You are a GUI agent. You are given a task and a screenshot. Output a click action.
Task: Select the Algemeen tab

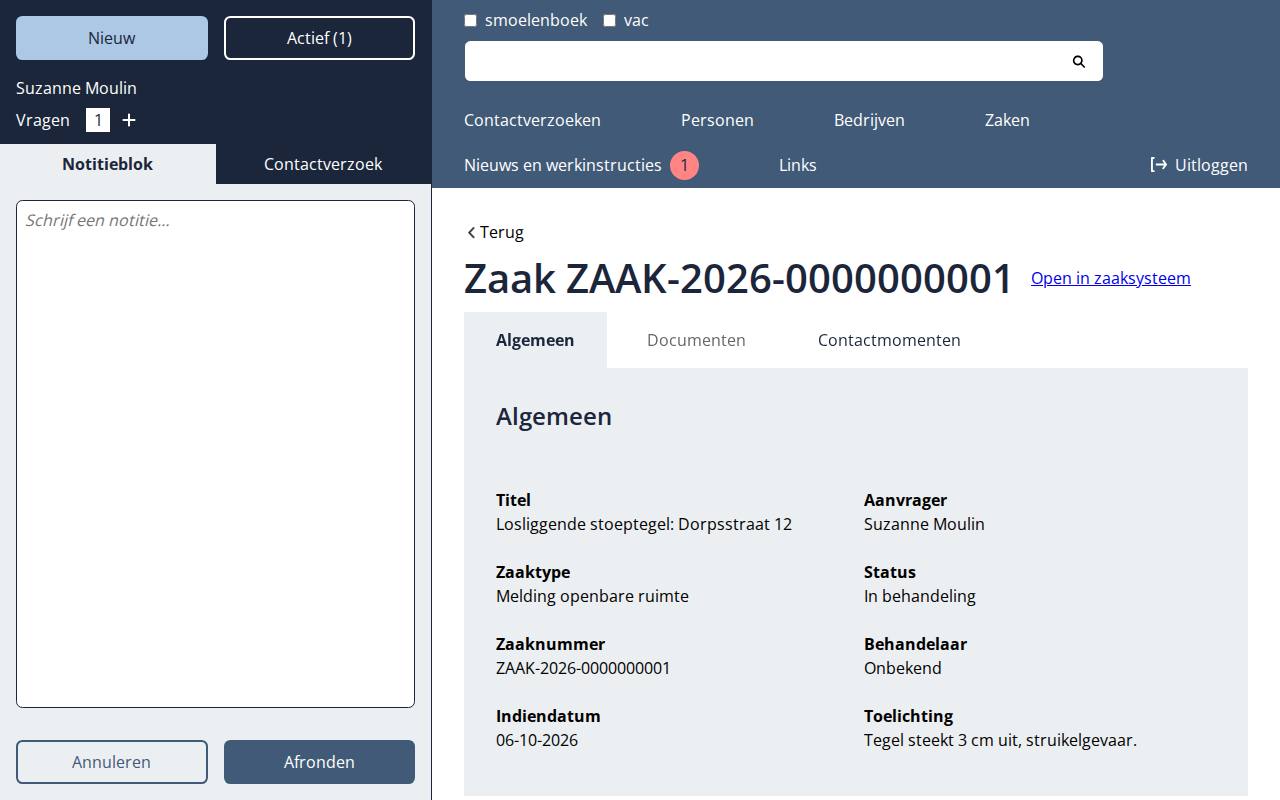[535, 340]
